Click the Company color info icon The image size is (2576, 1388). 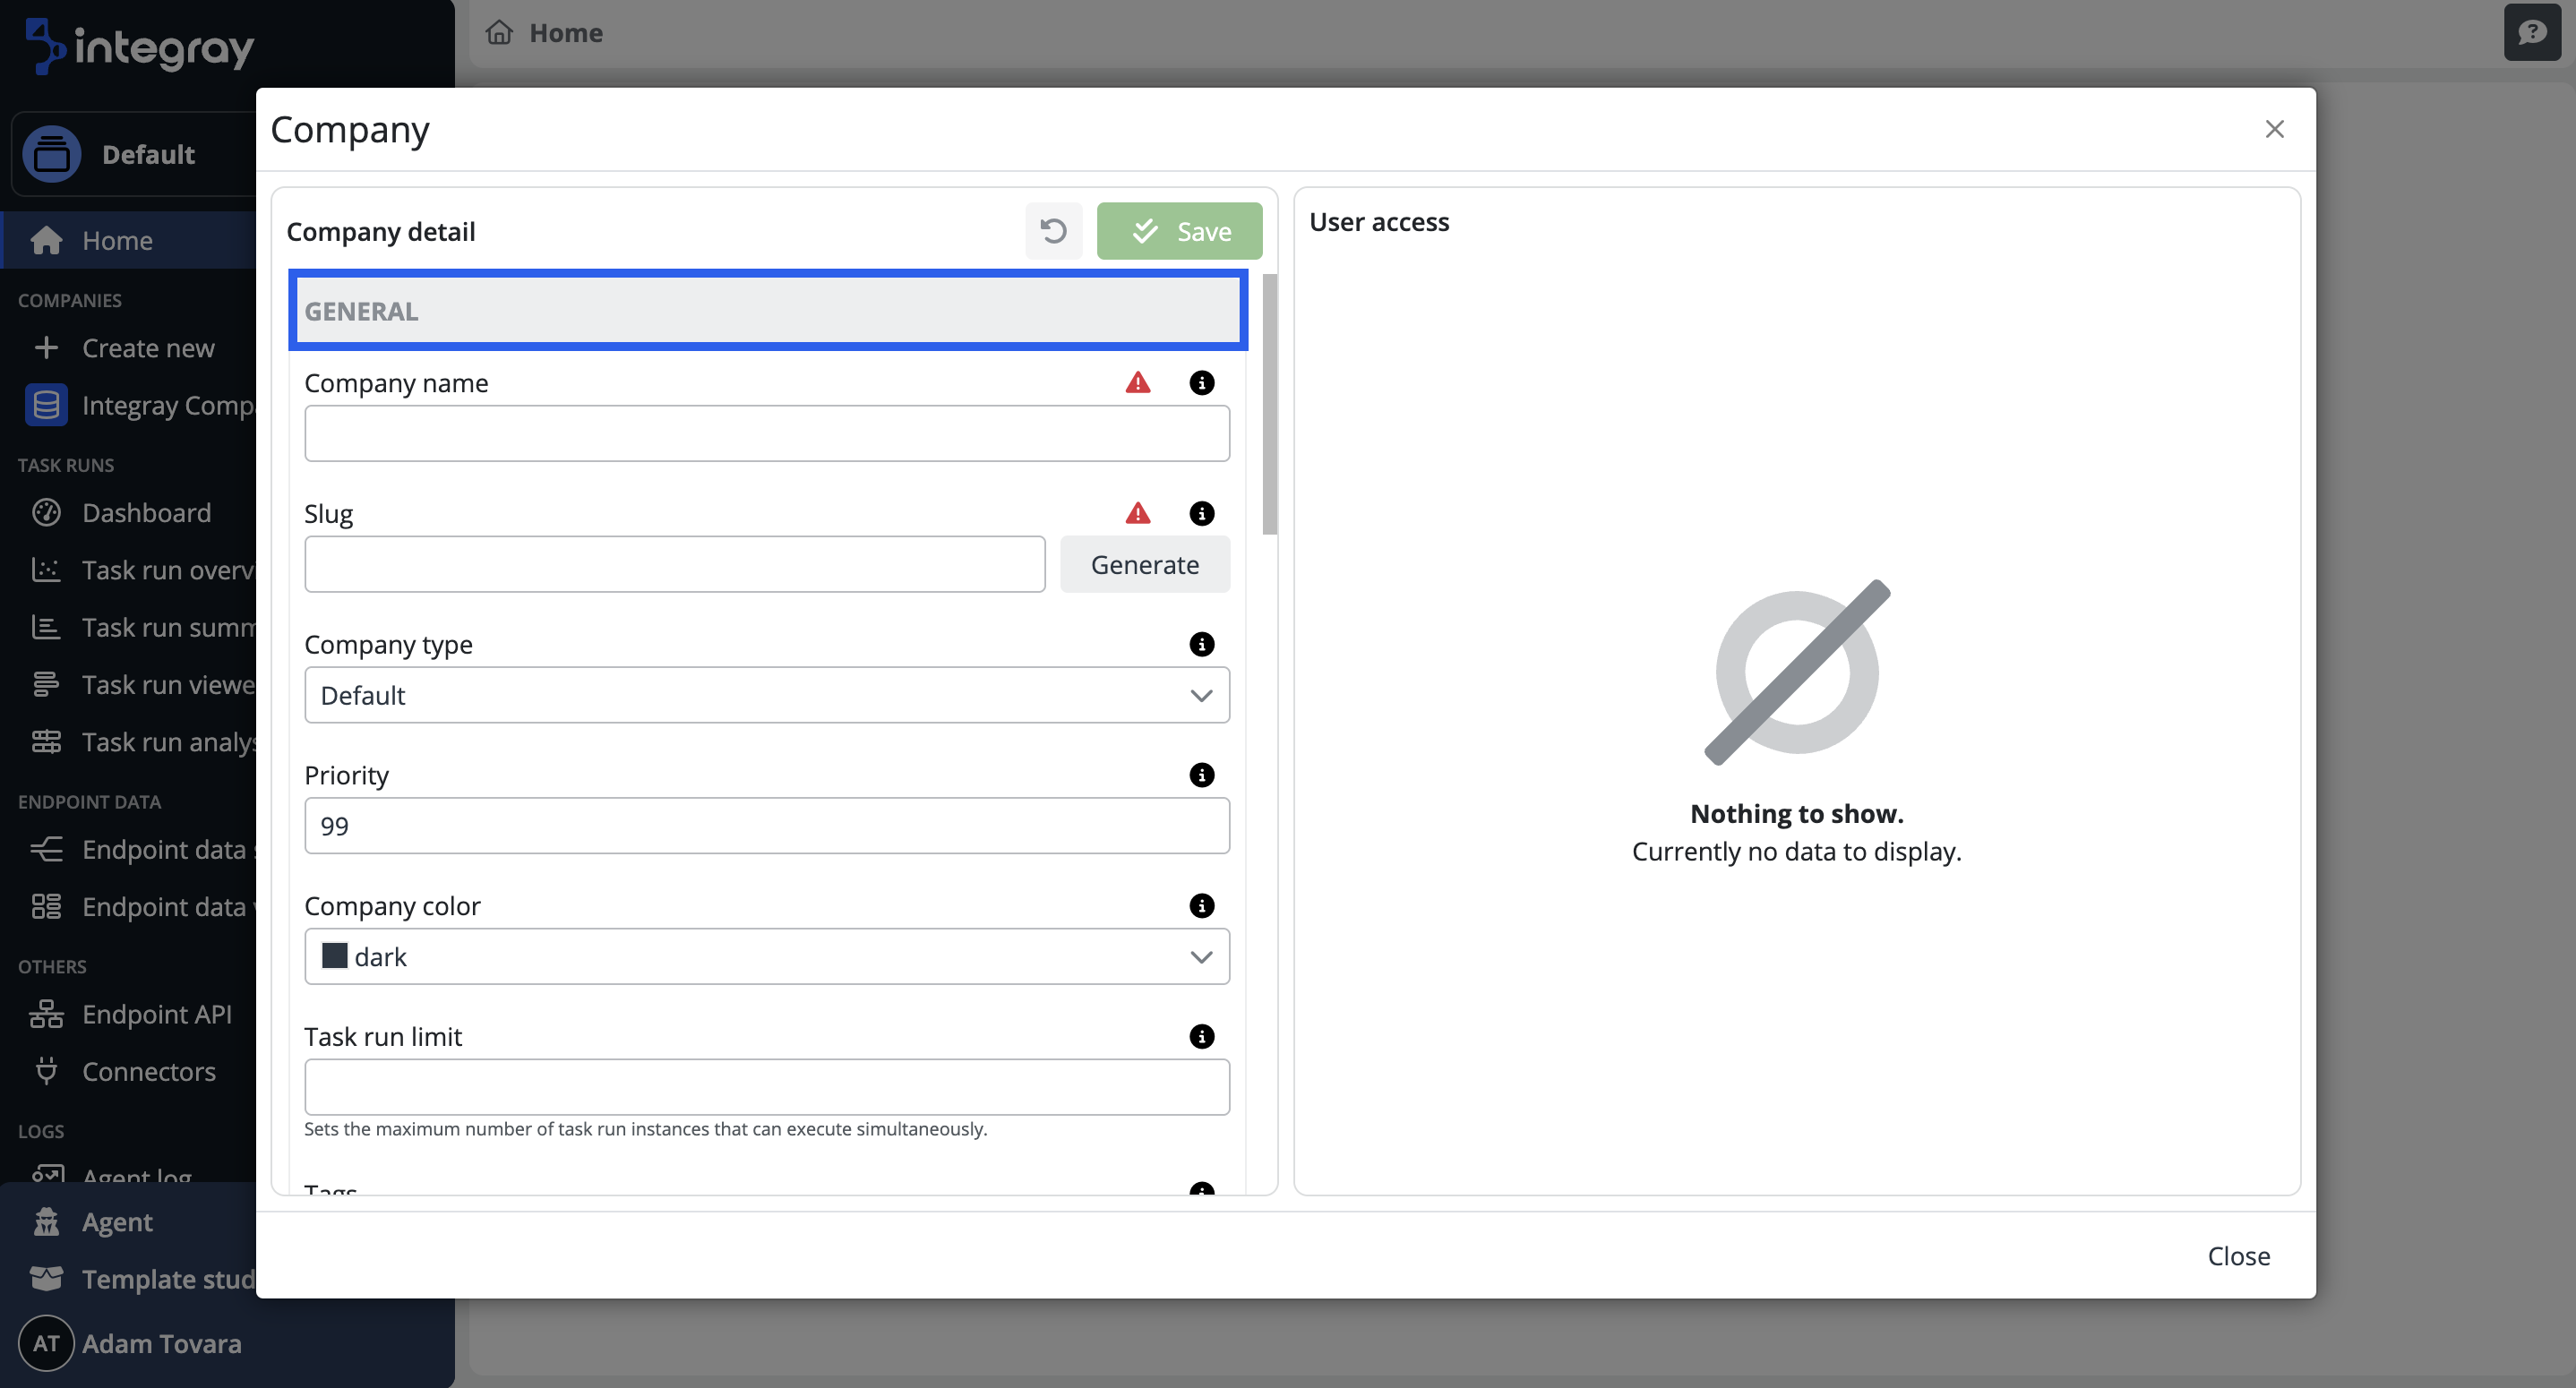[x=1201, y=906]
